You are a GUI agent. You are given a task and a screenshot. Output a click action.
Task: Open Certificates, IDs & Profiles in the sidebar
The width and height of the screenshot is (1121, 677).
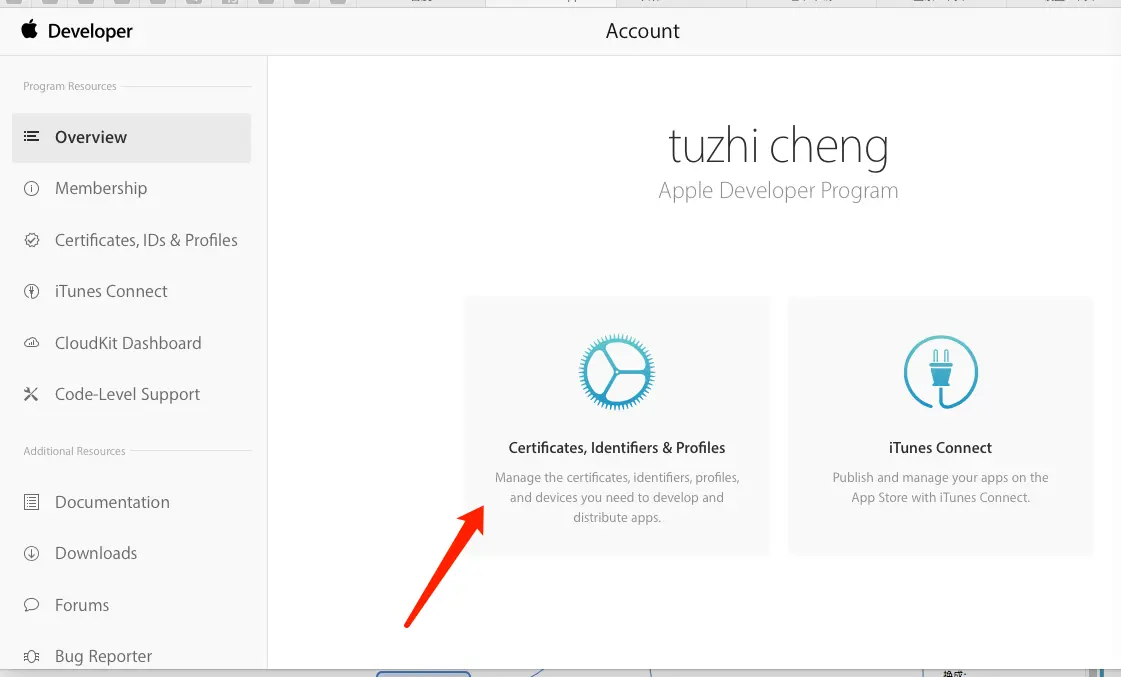point(146,240)
